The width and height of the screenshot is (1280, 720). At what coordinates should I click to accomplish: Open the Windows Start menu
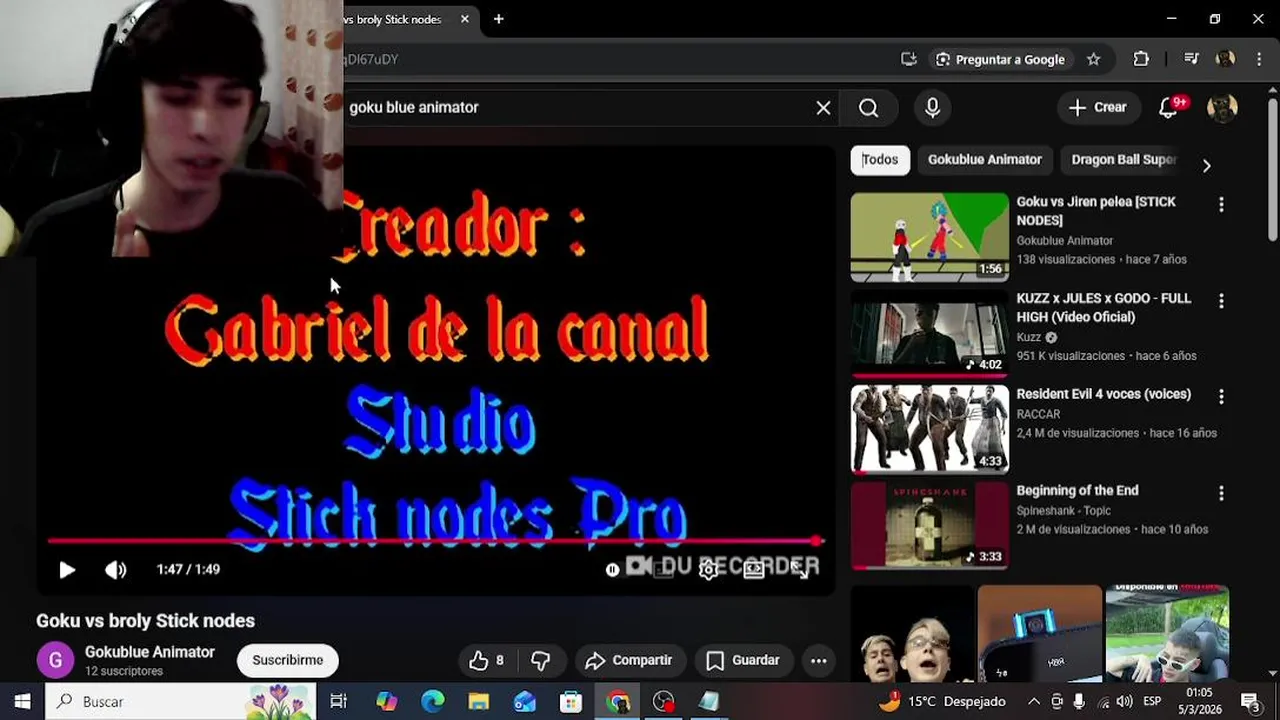coord(22,701)
